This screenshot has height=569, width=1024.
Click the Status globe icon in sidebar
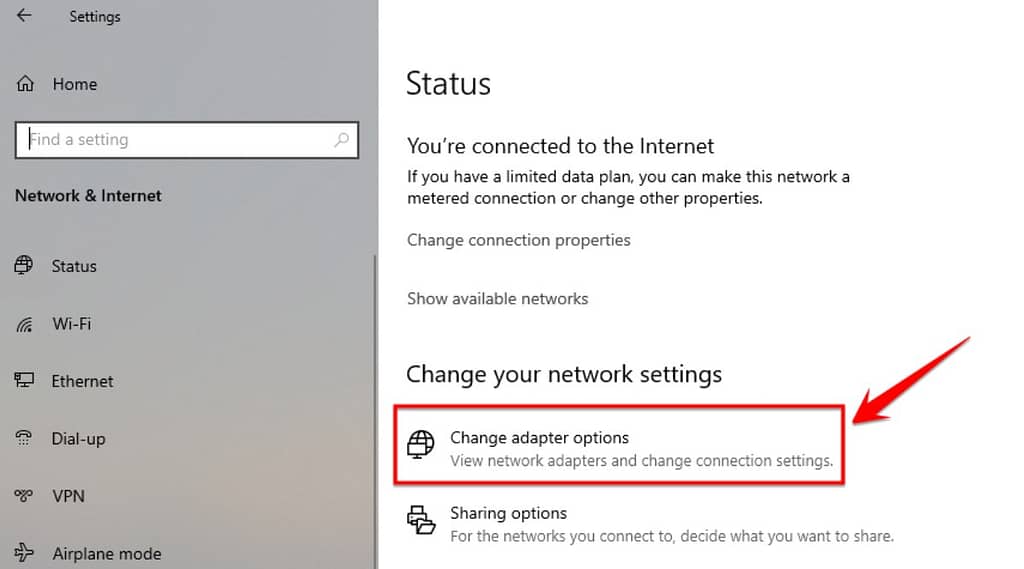(24, 265)
